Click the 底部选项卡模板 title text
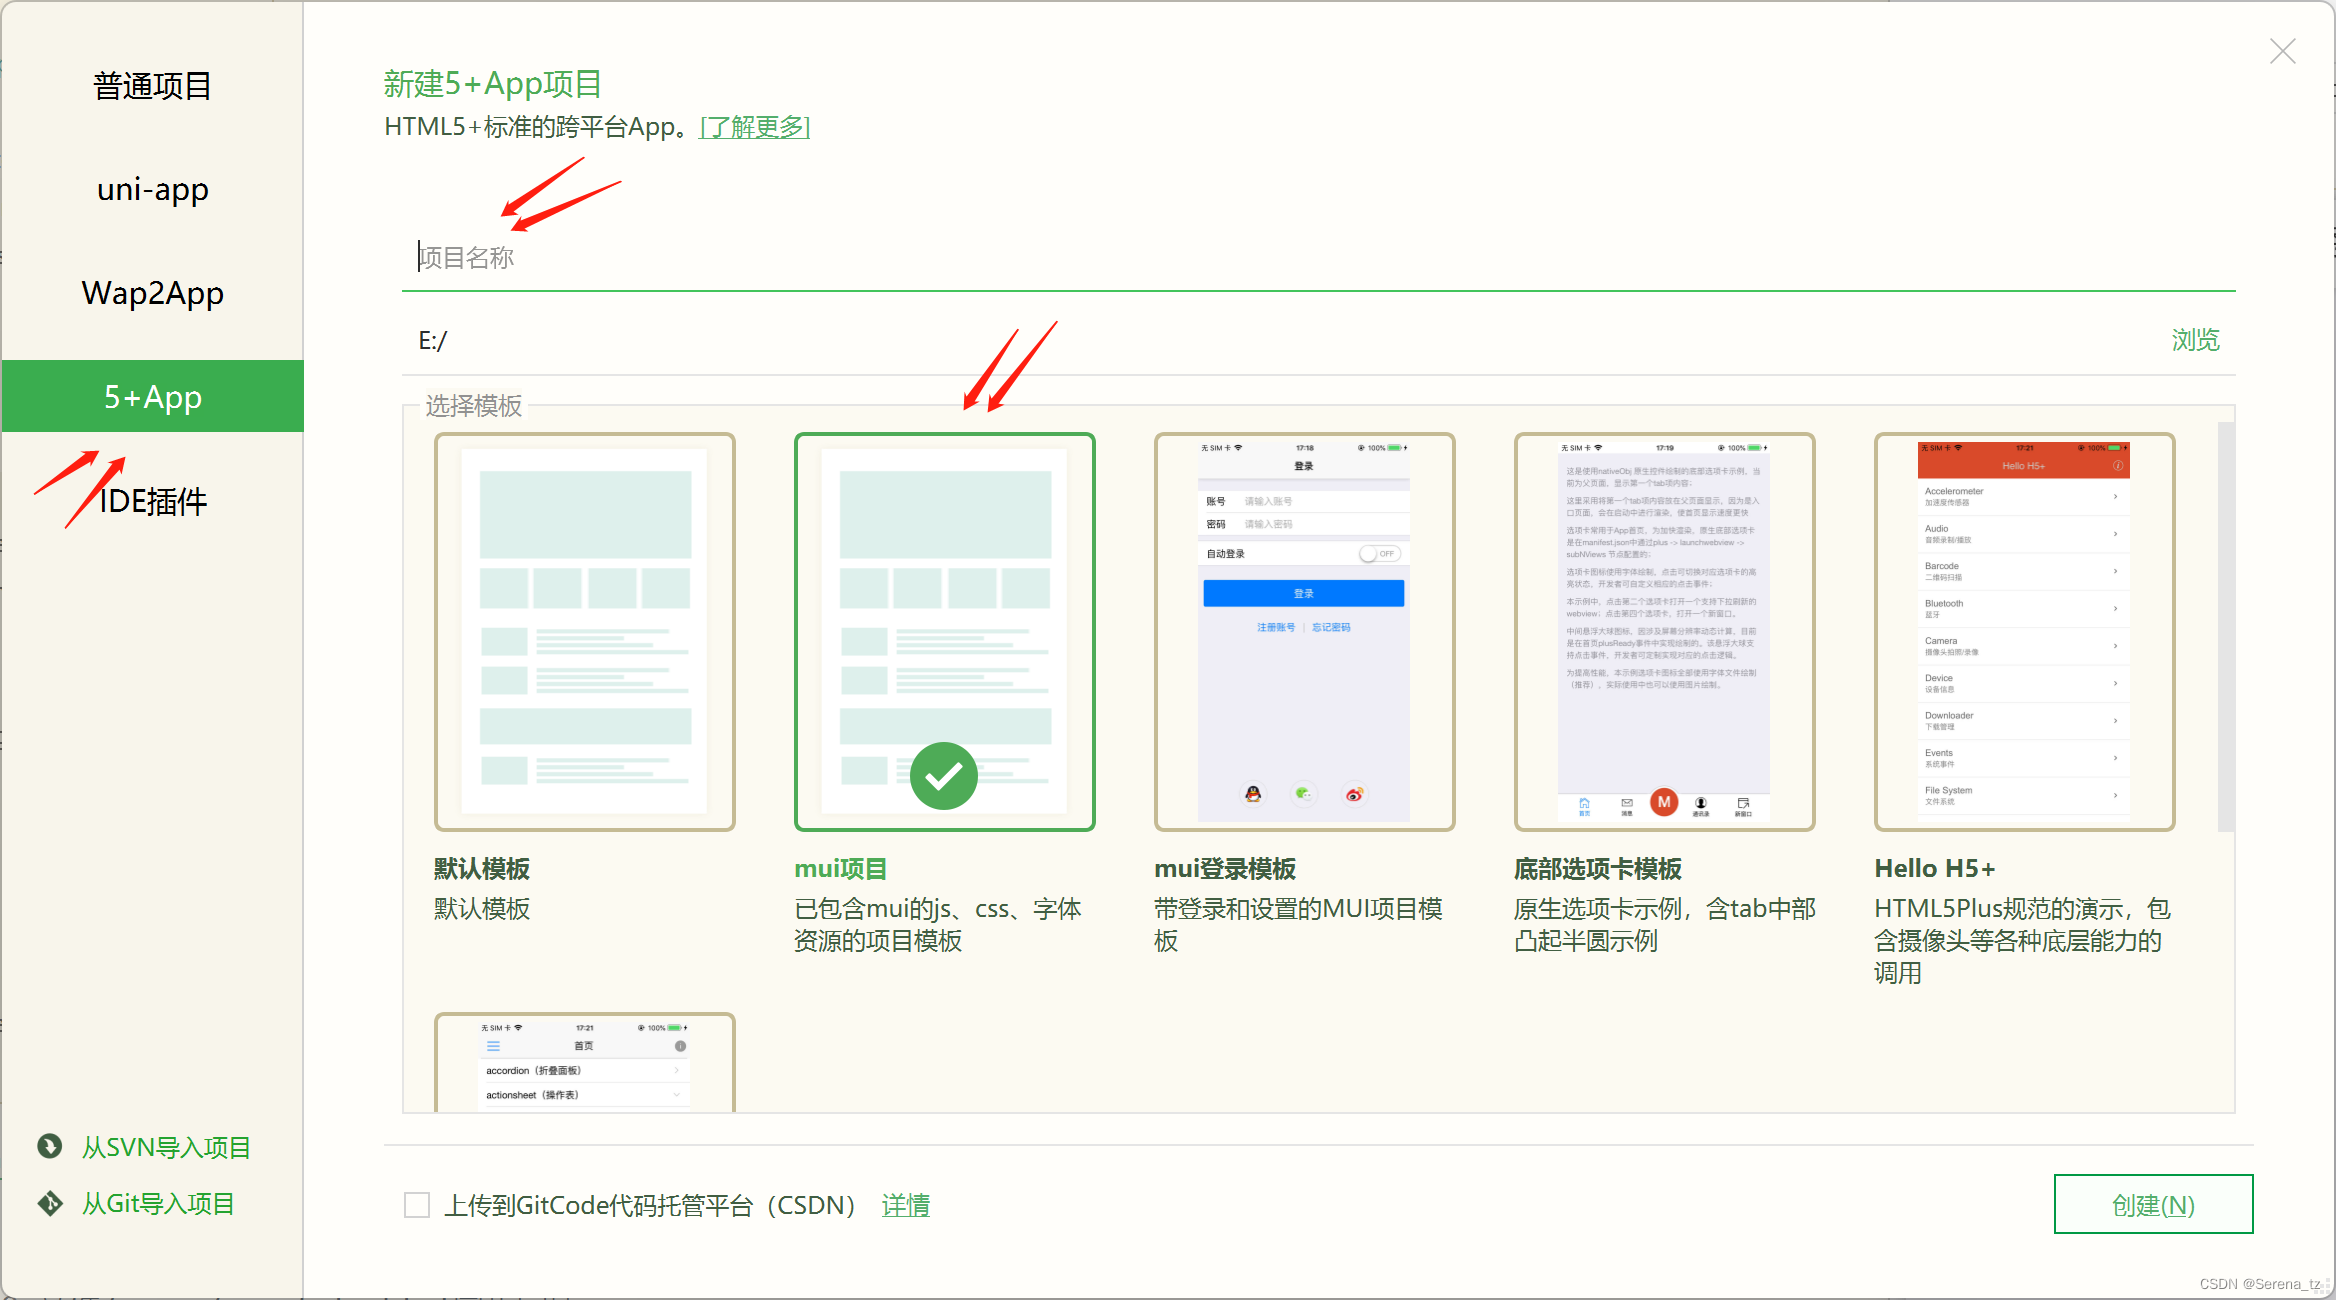Image resolution: width=2336 pixels, height=1300 pixels. 1598,869
